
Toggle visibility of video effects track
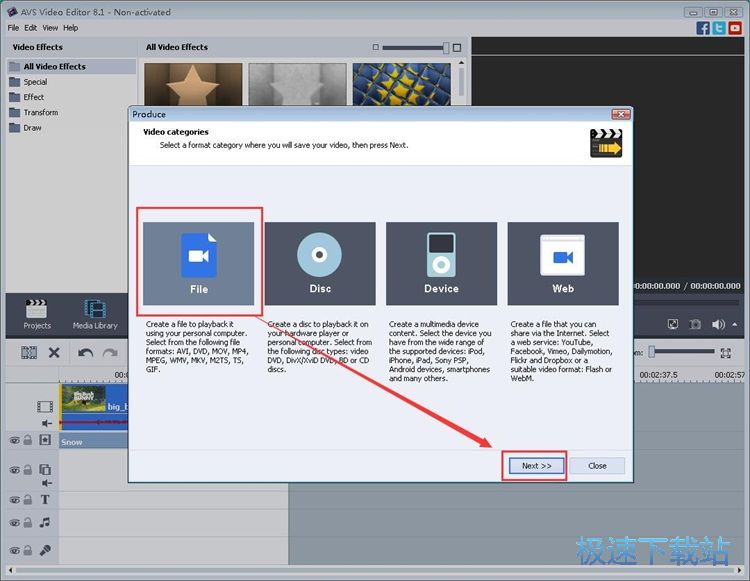coord(15,440)
